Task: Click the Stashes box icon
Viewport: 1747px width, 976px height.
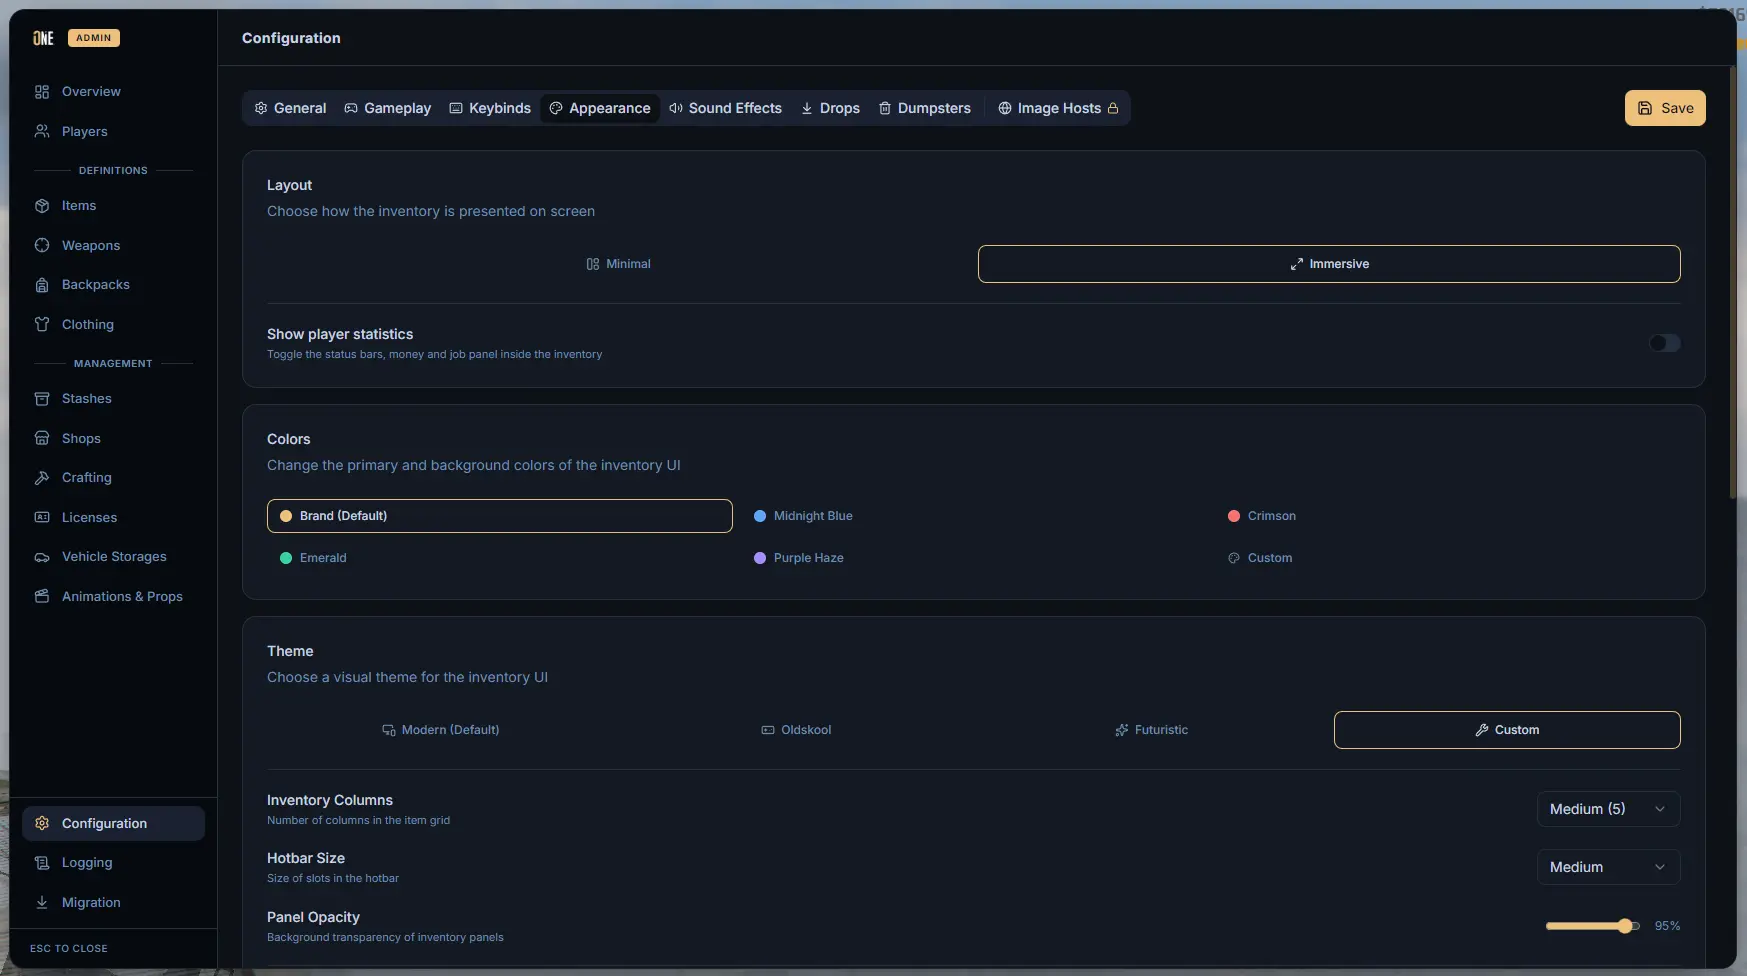Action: tap(42, 399)
